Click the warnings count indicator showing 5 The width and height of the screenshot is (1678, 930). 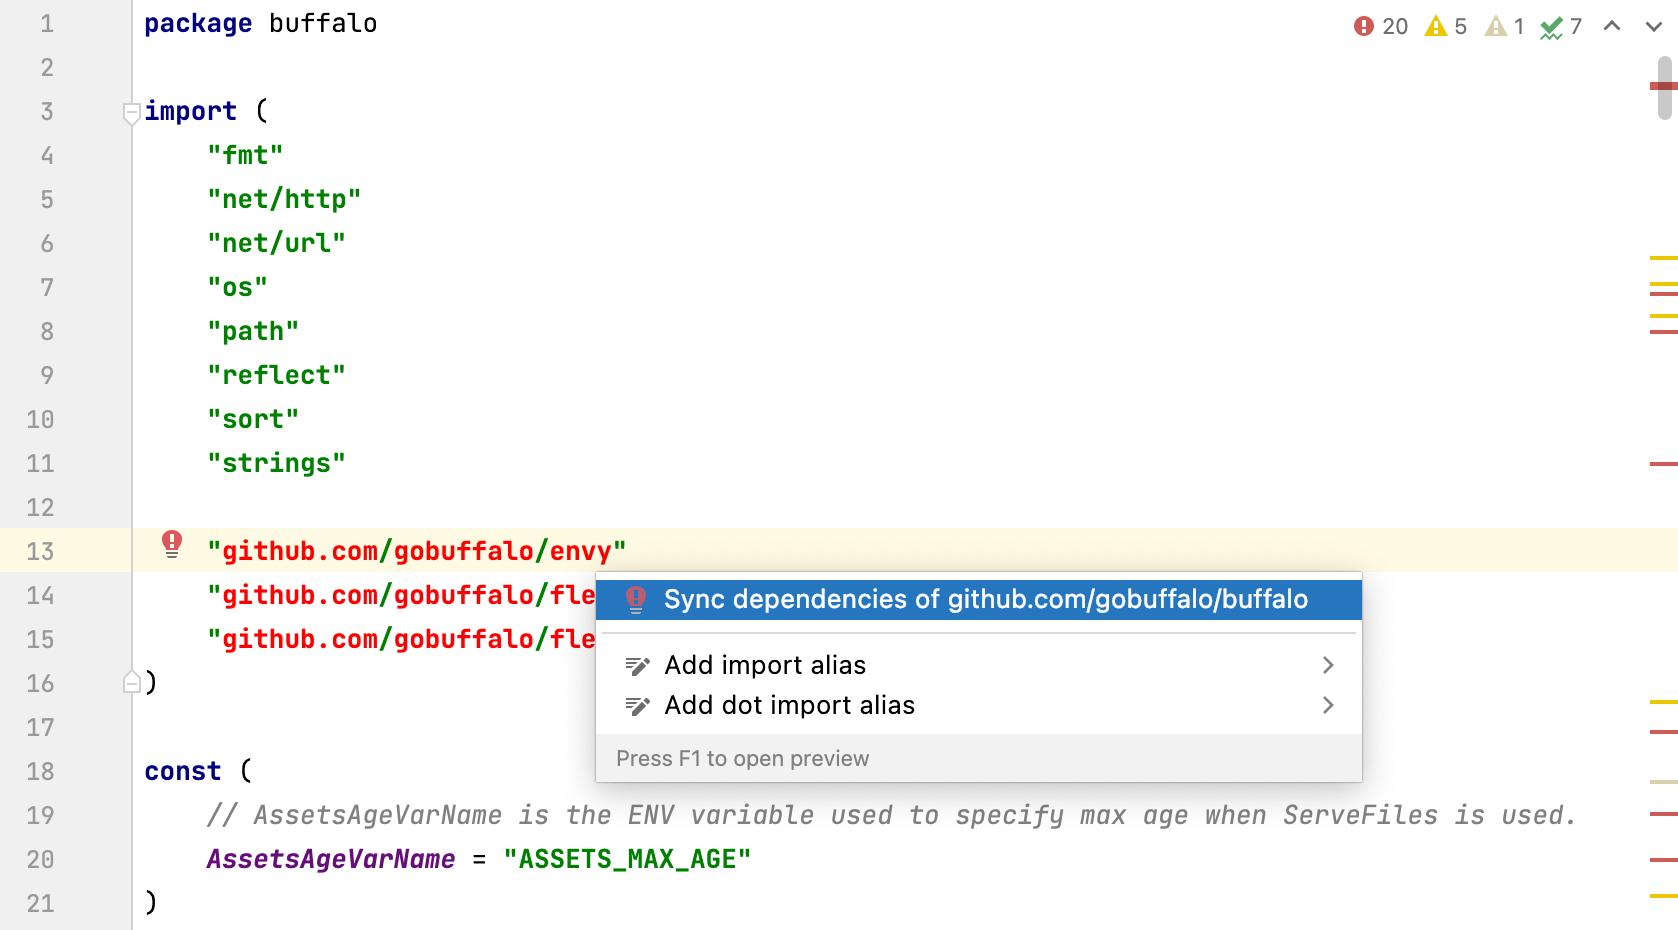click(x=1446, y=26)
